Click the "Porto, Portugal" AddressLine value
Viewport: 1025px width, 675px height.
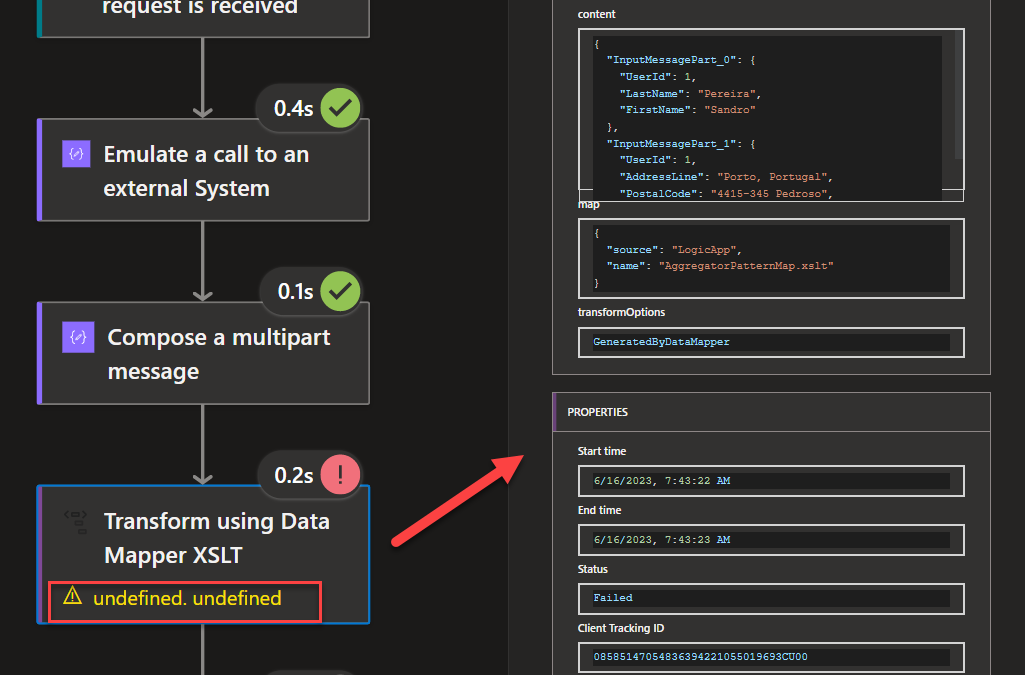pyautogui.click(x=772, y=177)
